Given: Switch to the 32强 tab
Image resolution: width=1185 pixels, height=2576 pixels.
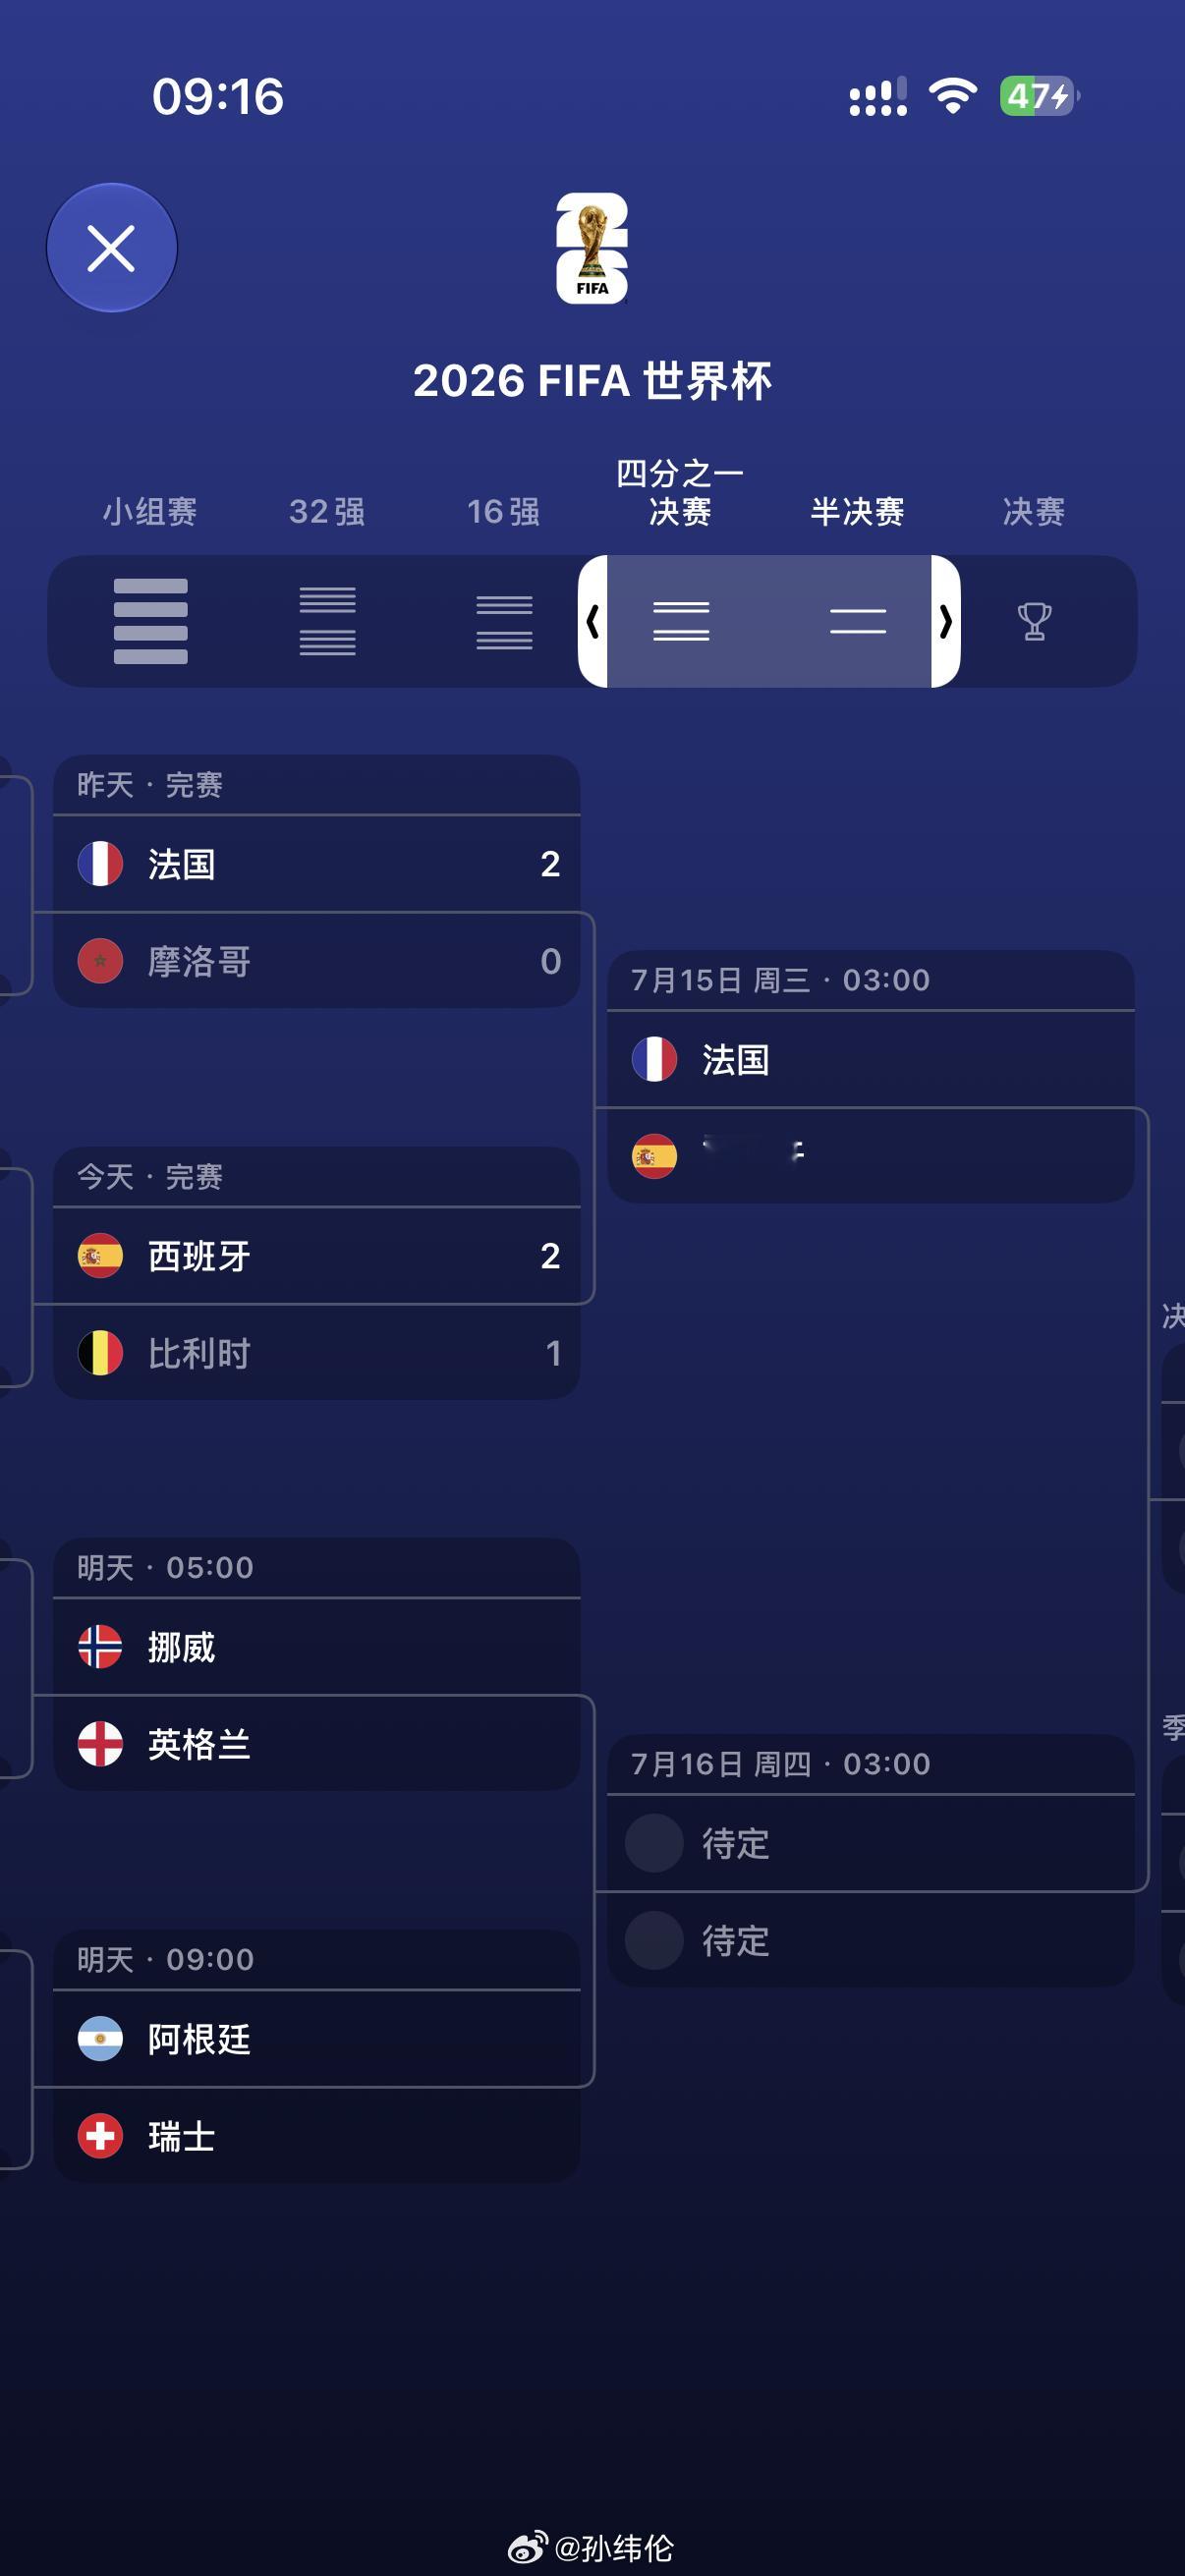Looking at the screenshot, I should pyautogui.click(x=327, y=512).
